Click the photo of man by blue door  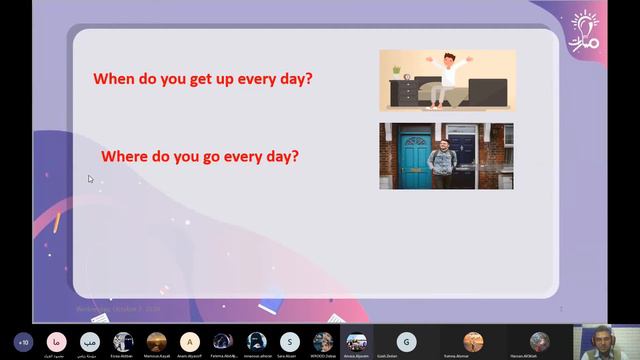tap(447, 156)
